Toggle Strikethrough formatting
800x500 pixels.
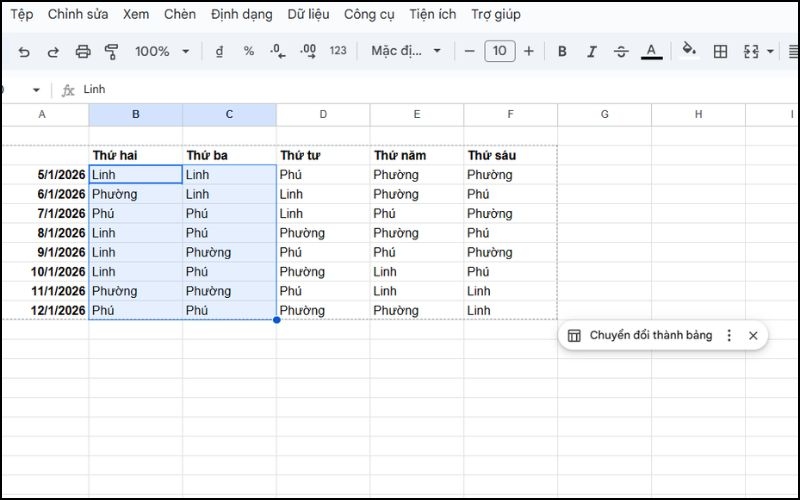[x=621, y=51]
